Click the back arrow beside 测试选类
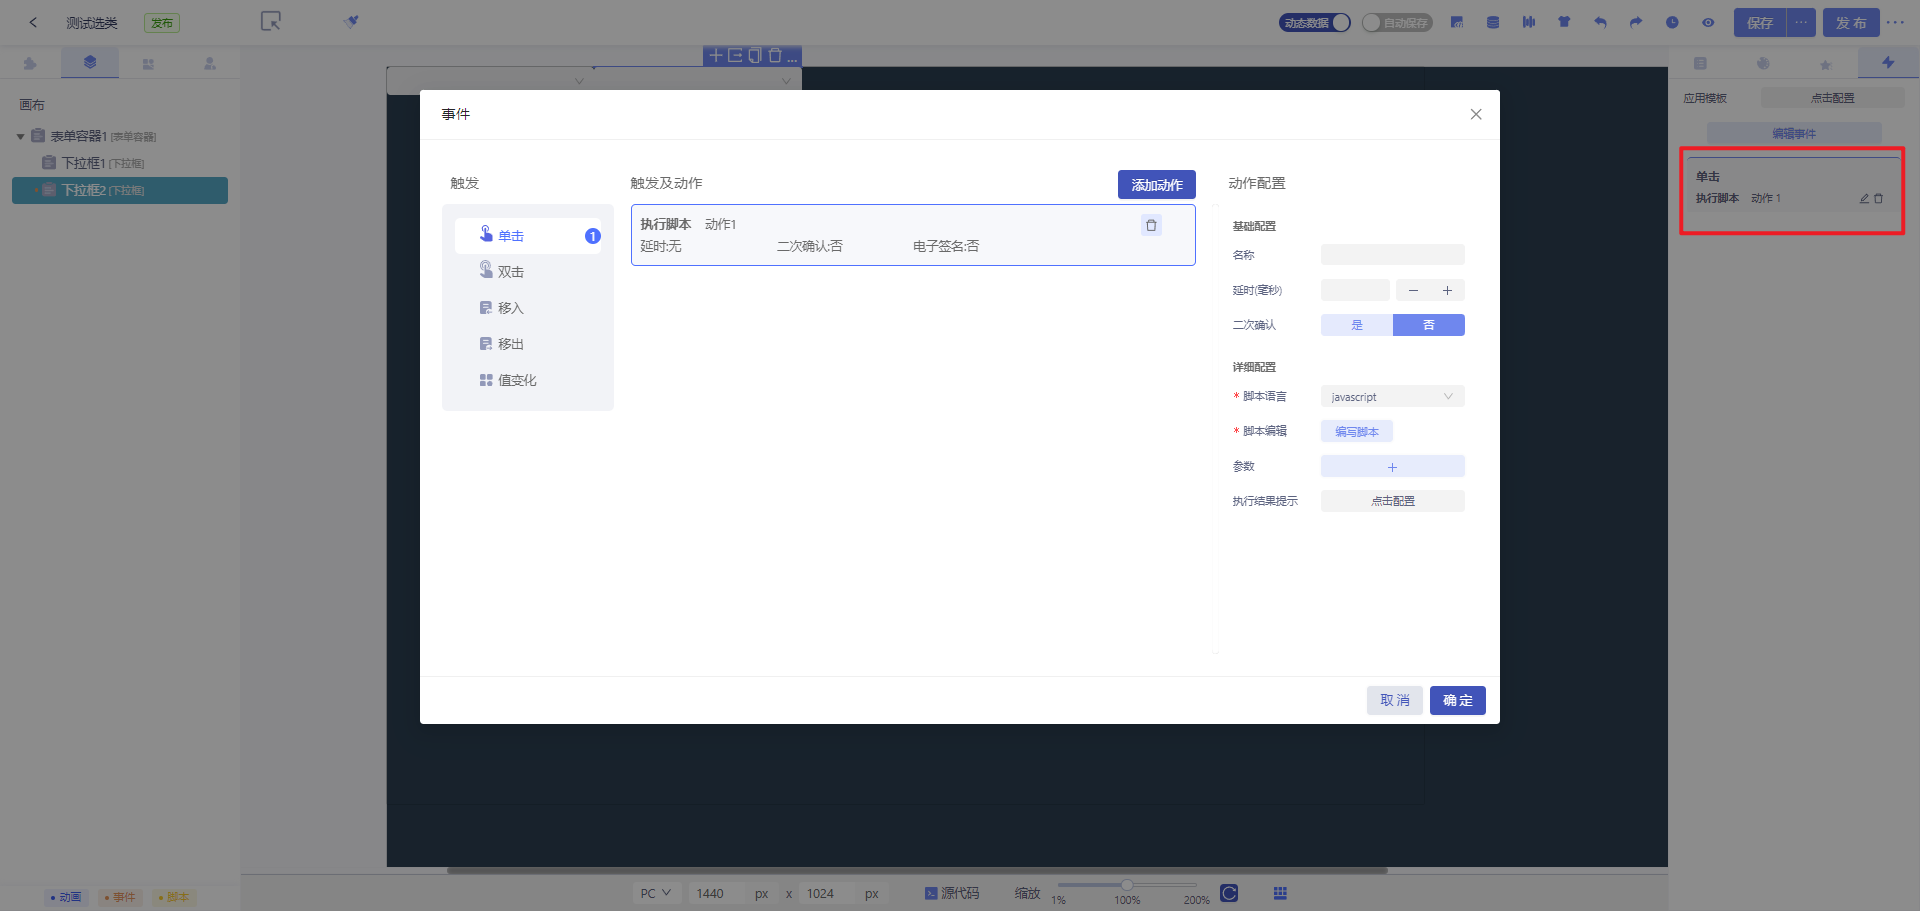 tap(33, 22)
